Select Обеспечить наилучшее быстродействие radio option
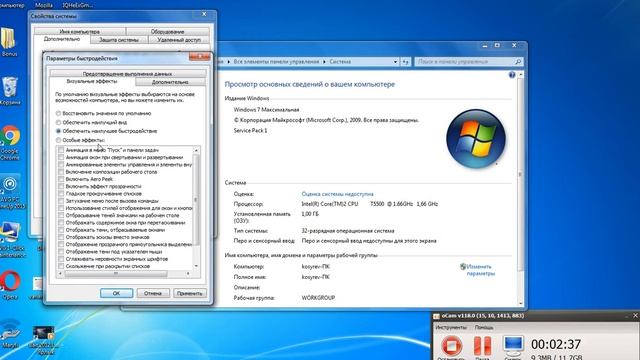 (x=58, y=131)
